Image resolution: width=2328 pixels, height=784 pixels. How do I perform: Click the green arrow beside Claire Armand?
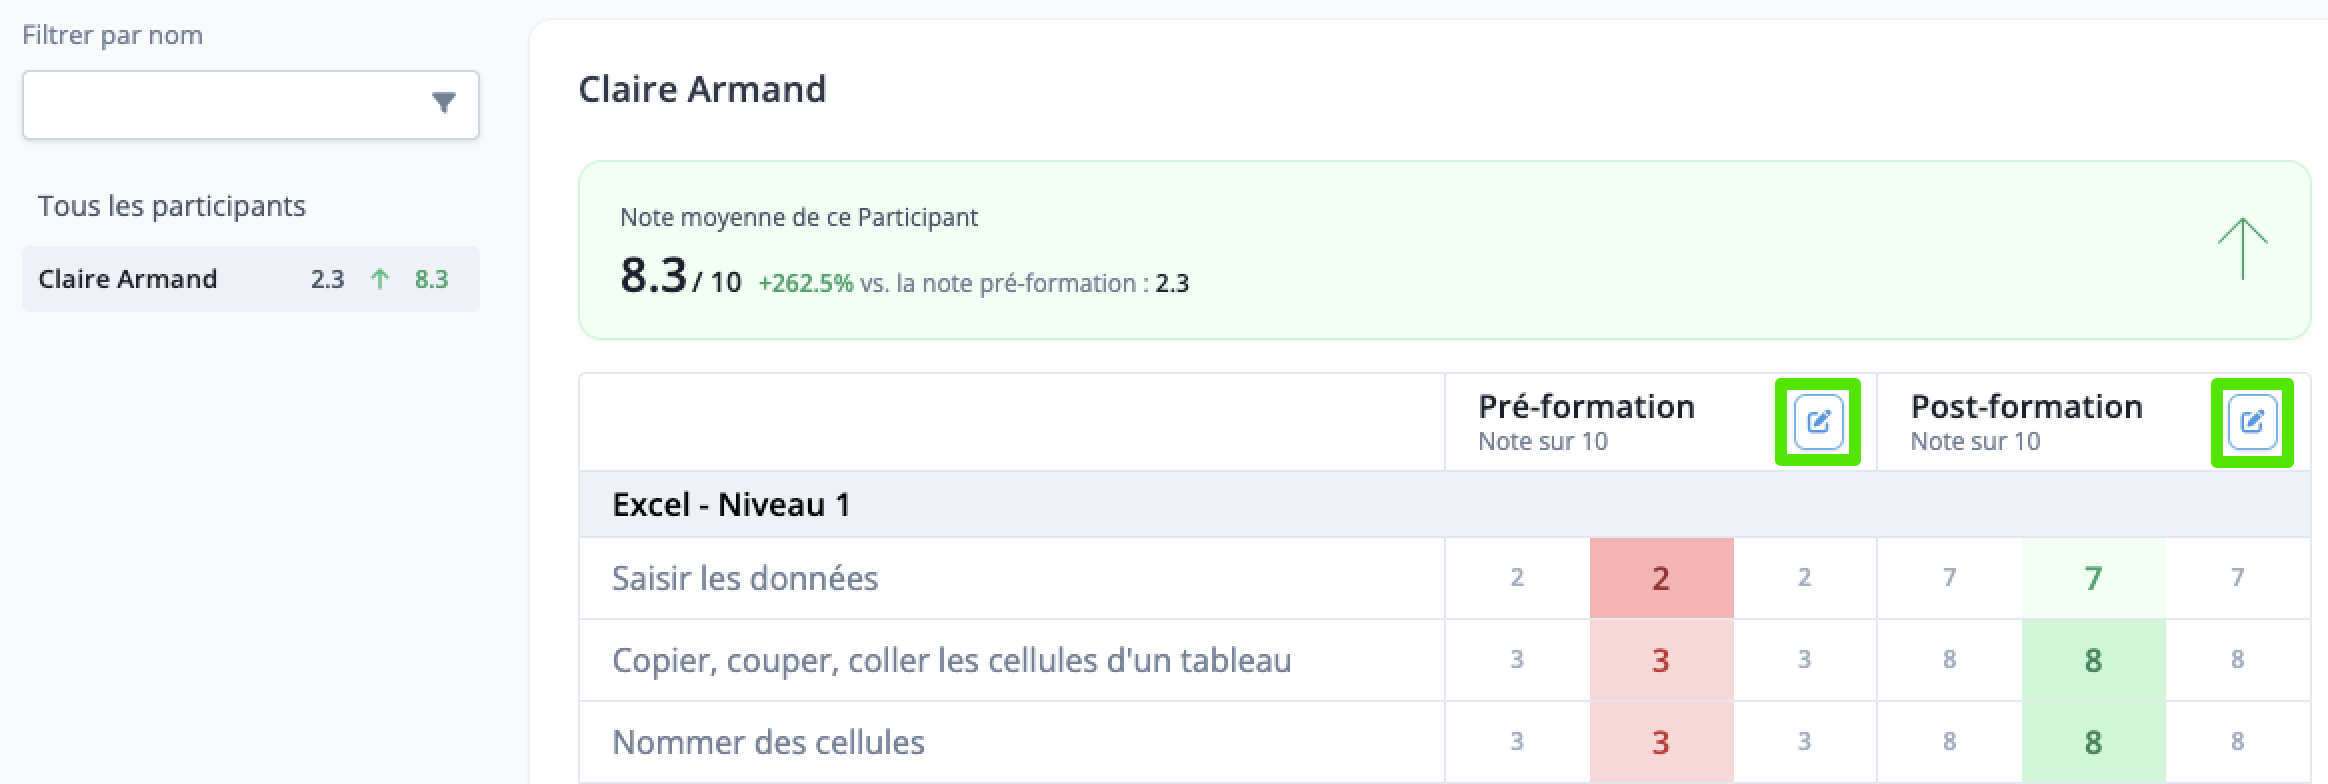[x=379, y=279]
